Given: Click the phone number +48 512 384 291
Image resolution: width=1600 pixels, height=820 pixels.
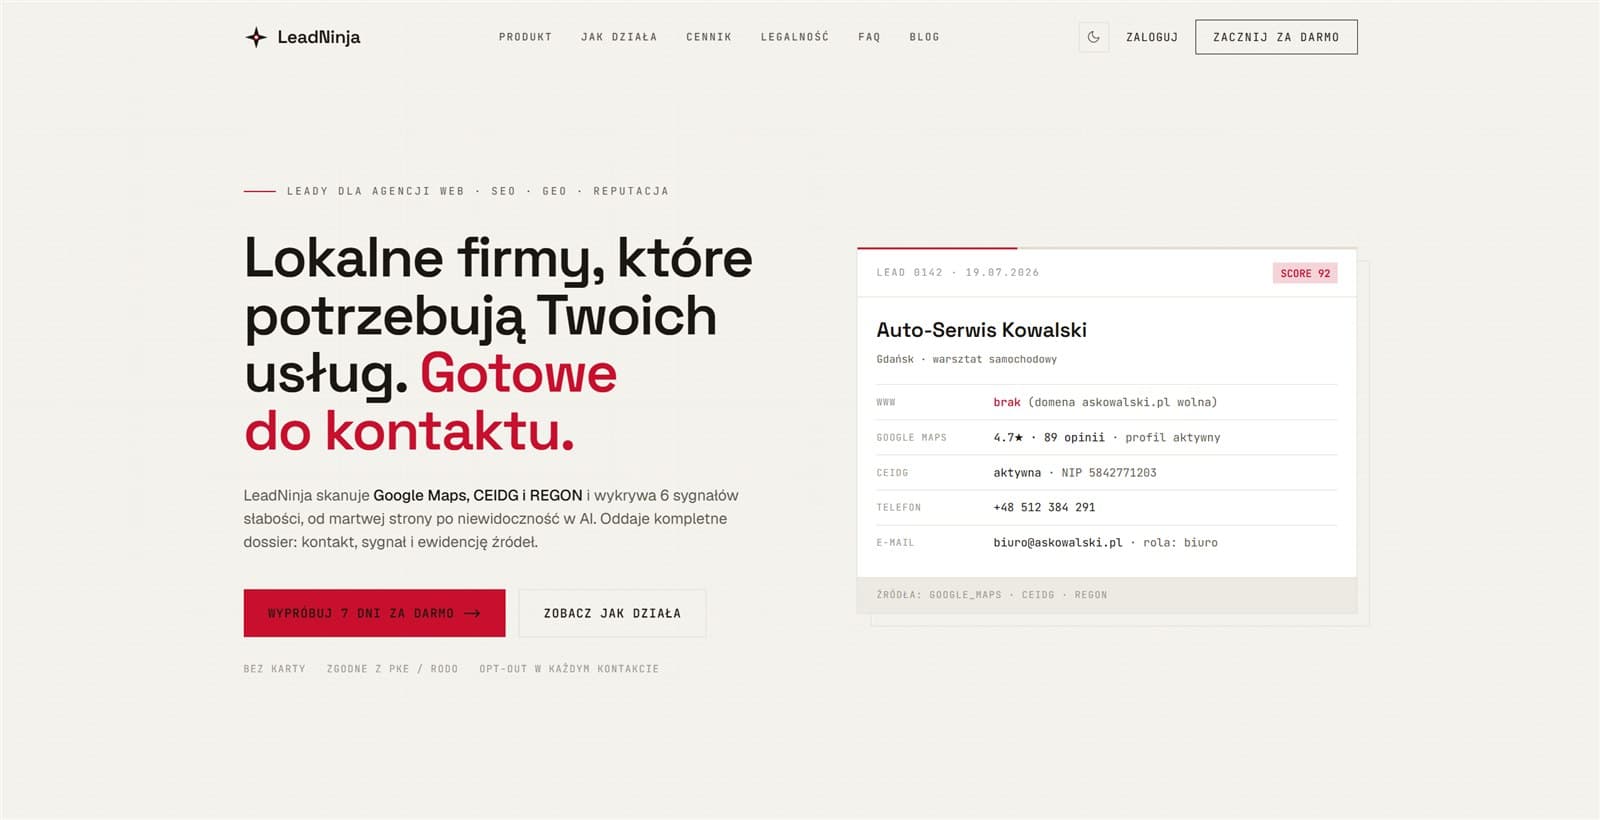Looking at the screenshot, I should coord(1044,507).
